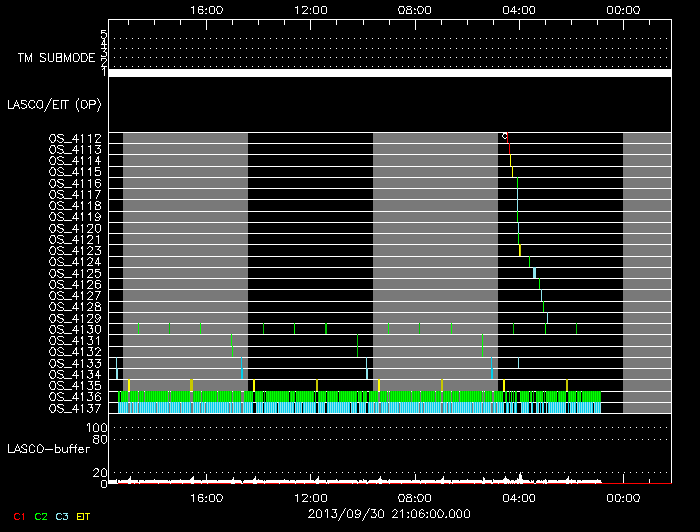Select the OS_4137 row label
700x532 pixels.
pos(75,408)
